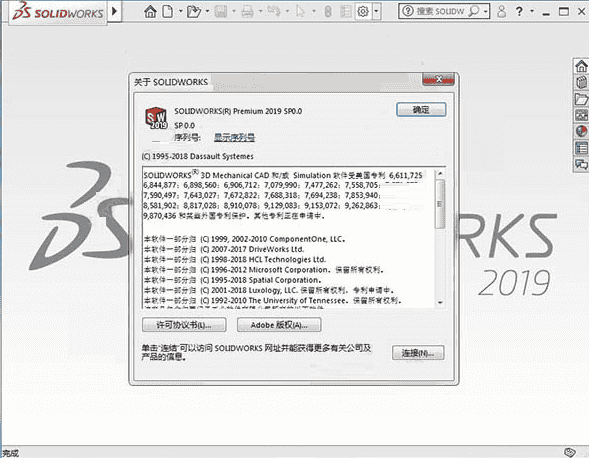Open File Explorer tab in task pane
589x458 pixels.
[581, 99]
